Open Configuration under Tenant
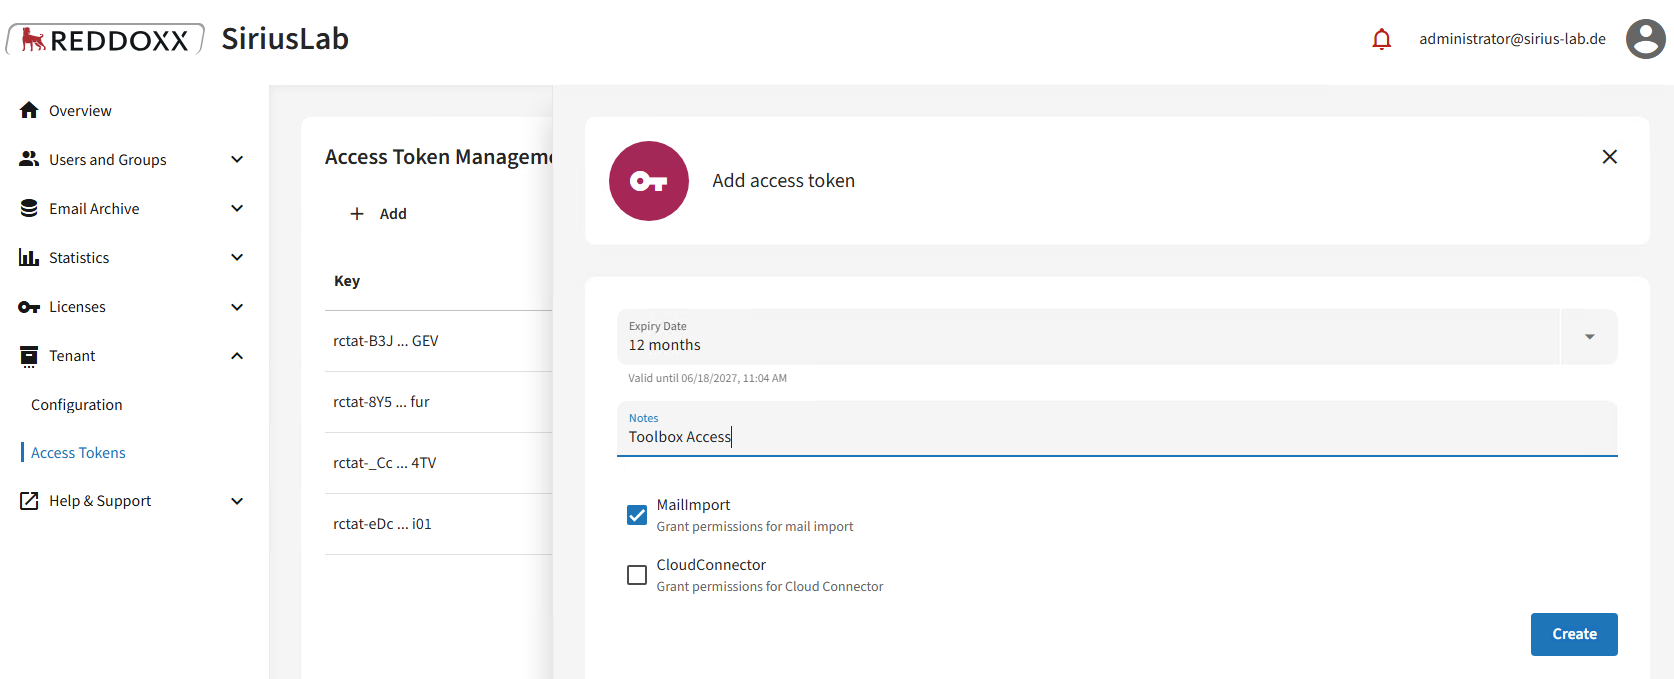This screenshot has width=1674, height=679. click(x=77, y=405)
